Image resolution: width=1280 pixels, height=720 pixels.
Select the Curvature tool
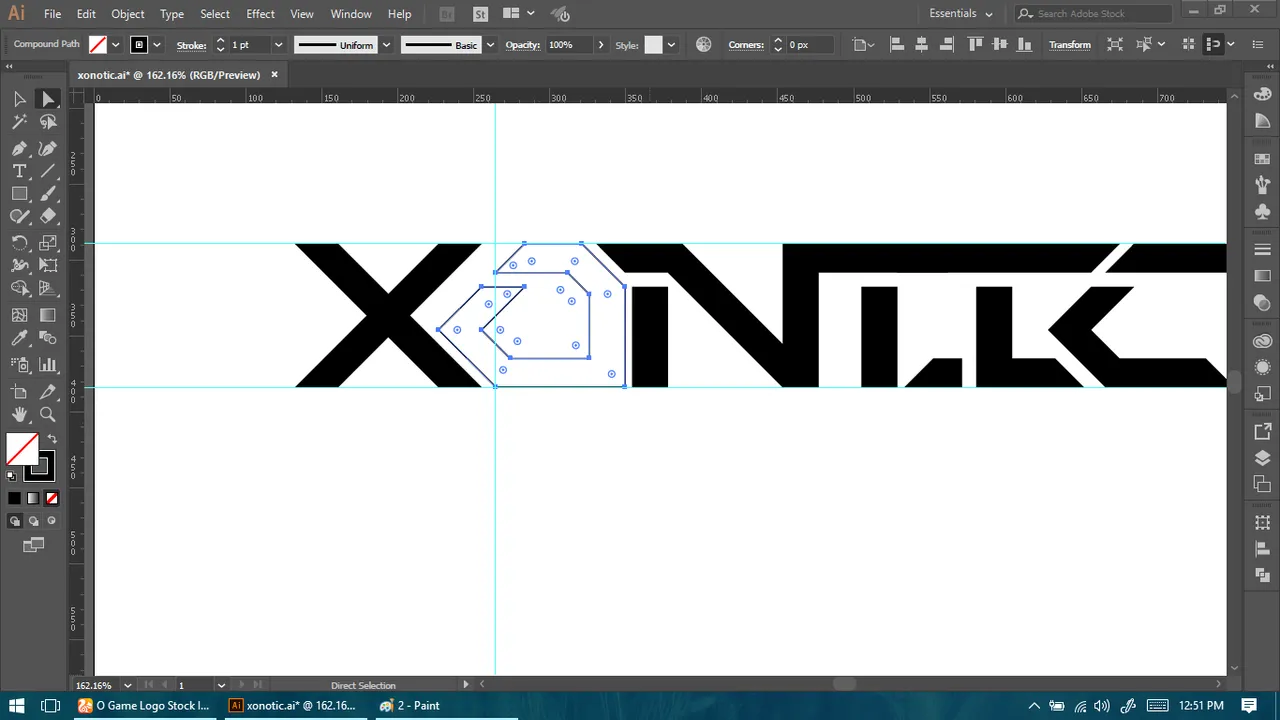coord(47,148)
